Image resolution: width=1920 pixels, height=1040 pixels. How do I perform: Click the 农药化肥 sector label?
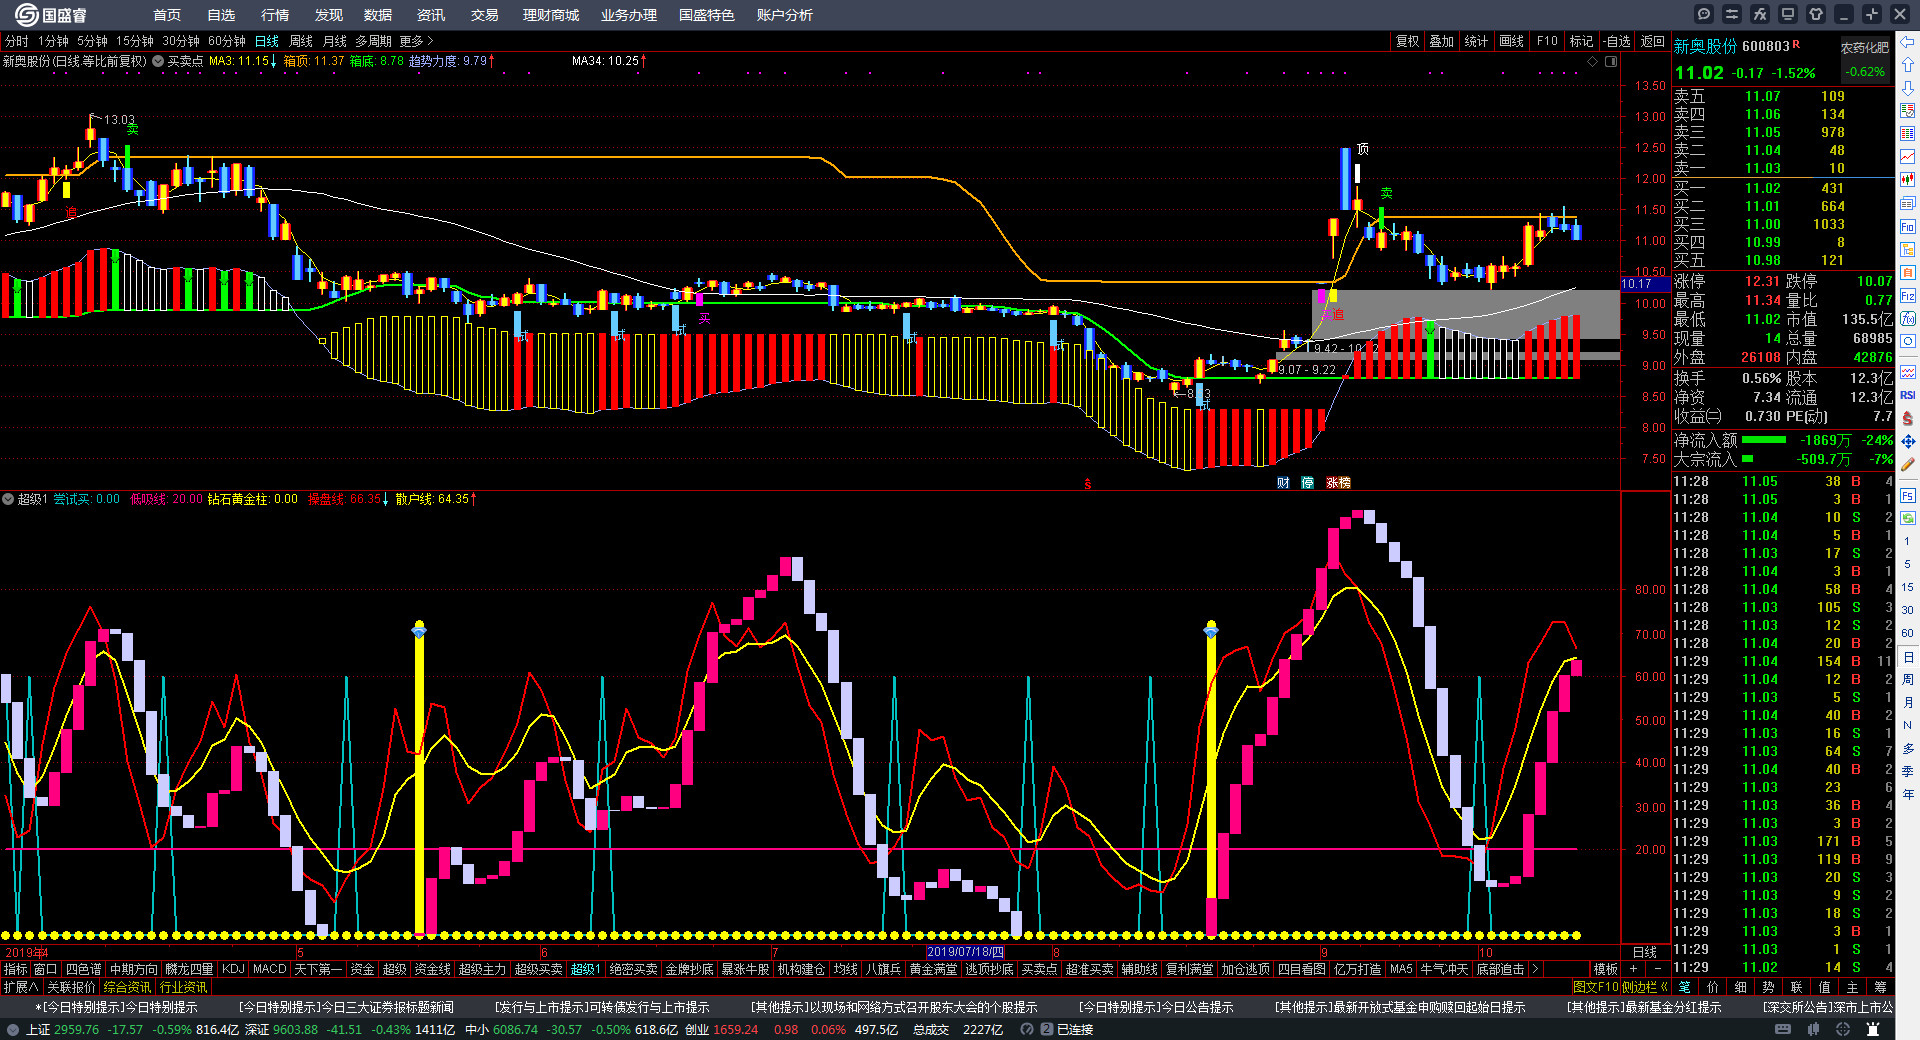(x=1865, y=47)
